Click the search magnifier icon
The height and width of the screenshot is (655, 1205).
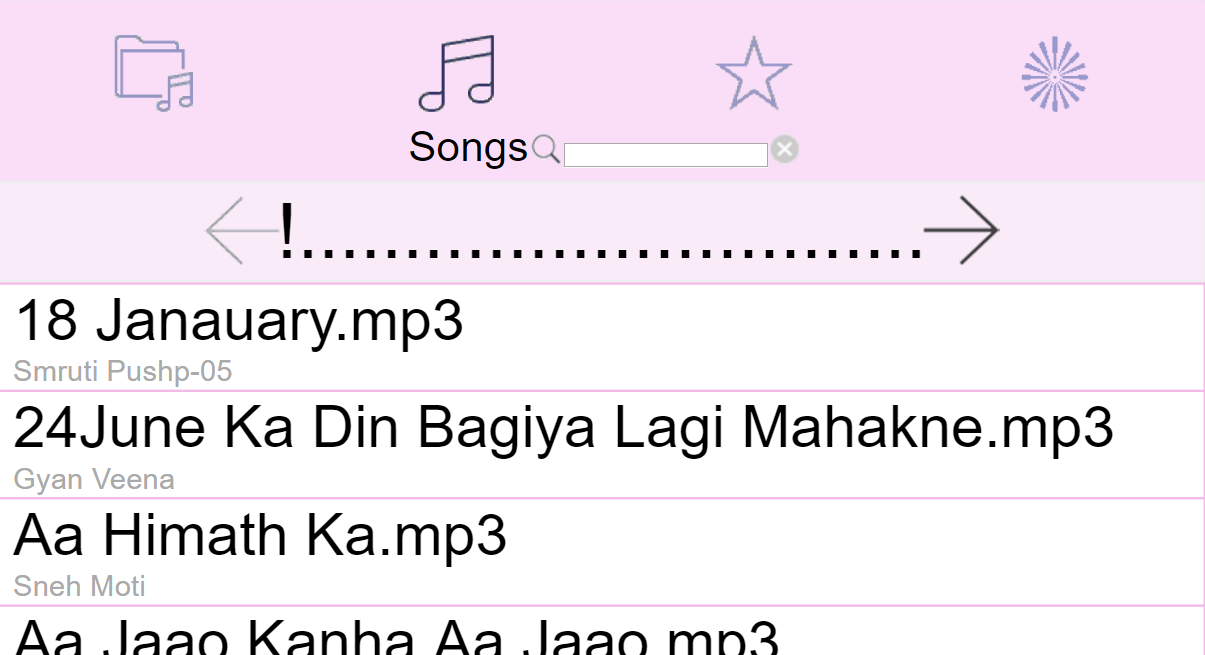click(x=545, y=149)
